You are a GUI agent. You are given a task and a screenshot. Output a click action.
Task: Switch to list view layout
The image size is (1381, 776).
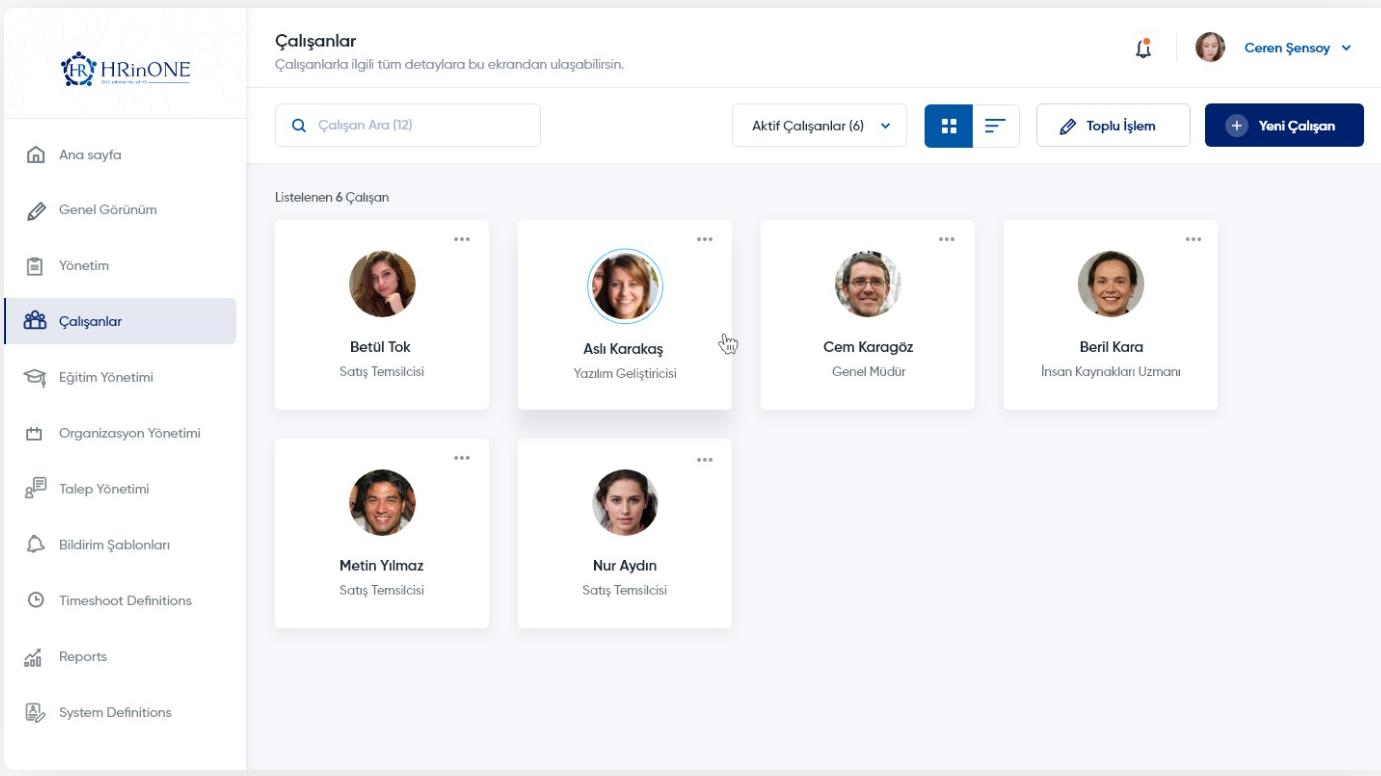coord(995,126)
